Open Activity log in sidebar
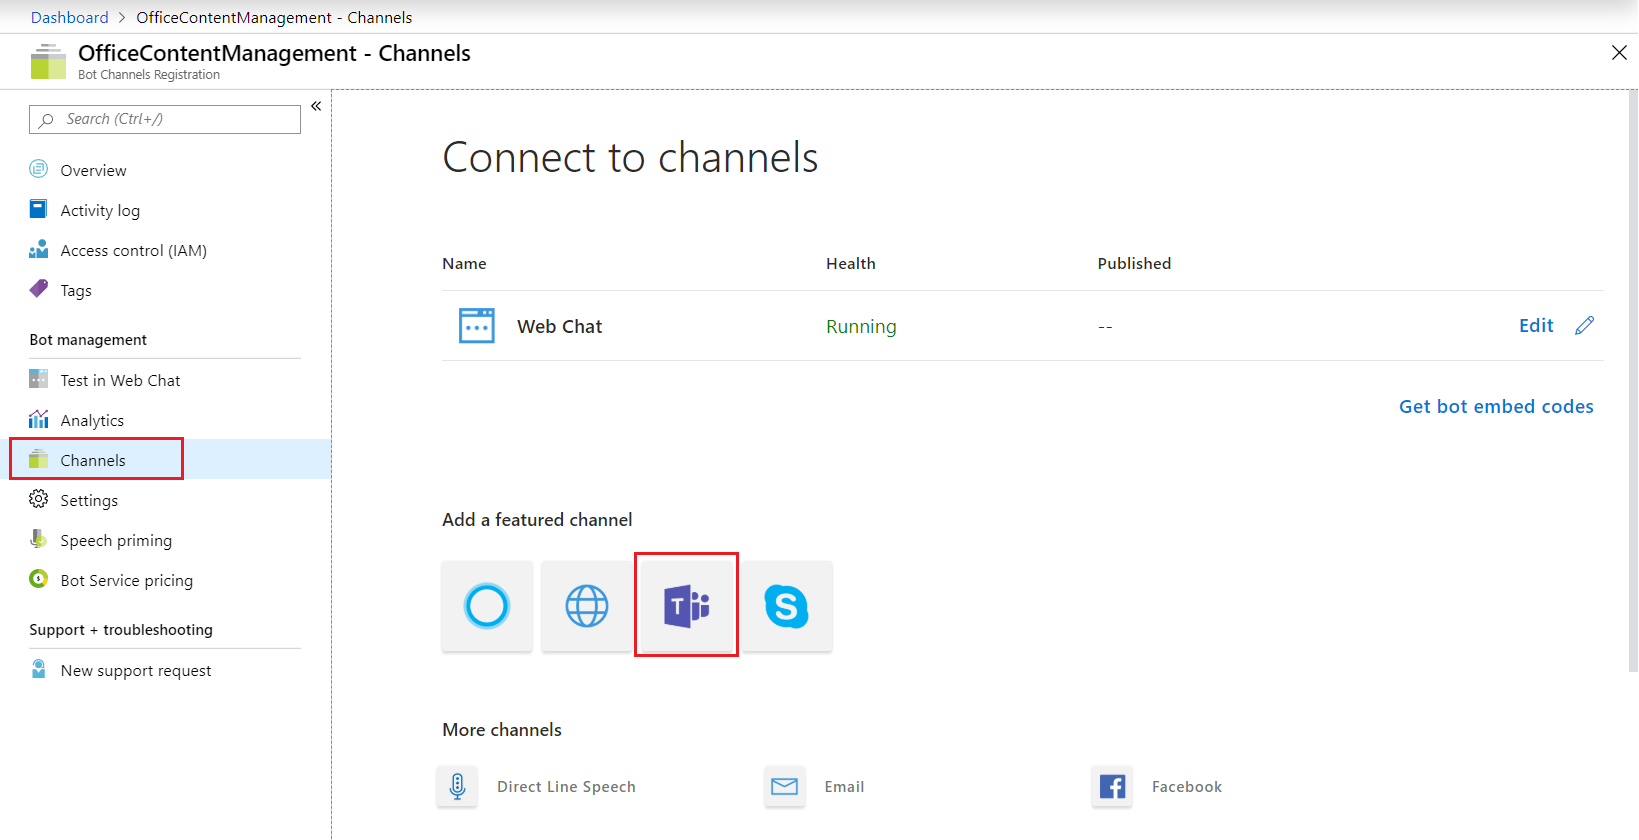The width and height of the screenshot is (1639, 840). click(100, 211)
